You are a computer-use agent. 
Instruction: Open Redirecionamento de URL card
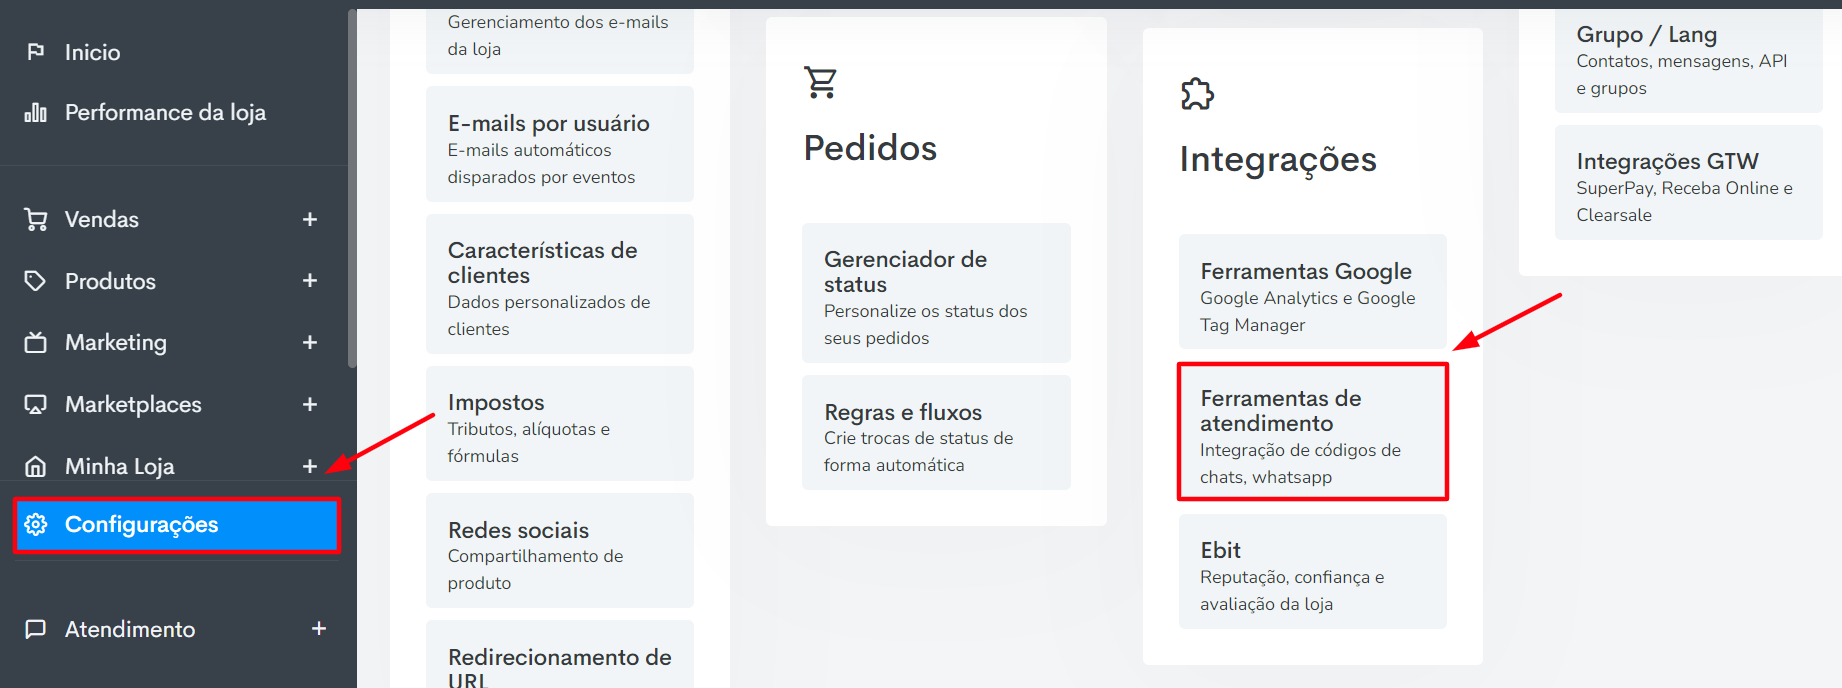[560, 654]
